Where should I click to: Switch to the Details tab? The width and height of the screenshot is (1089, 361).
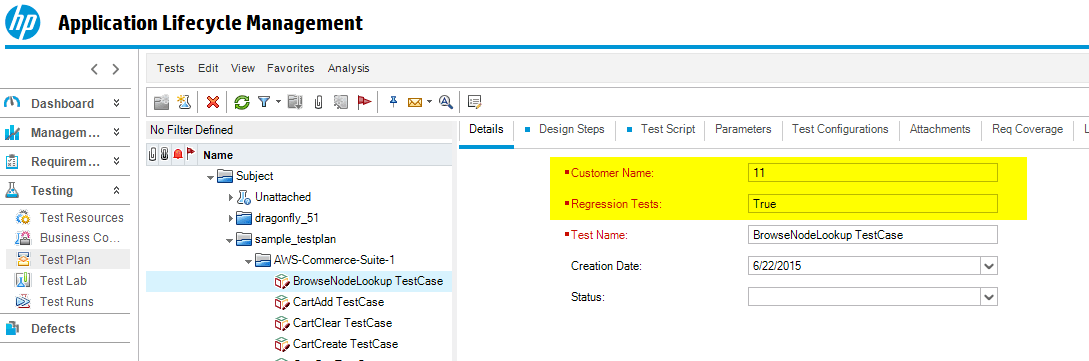[x=486, y=129]
